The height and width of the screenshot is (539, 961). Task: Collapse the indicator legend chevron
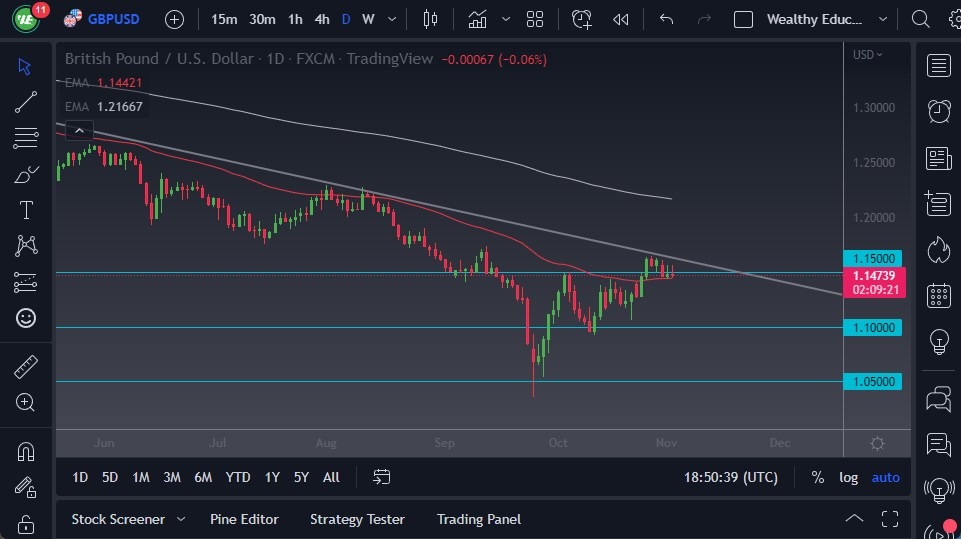coord(79,129)
